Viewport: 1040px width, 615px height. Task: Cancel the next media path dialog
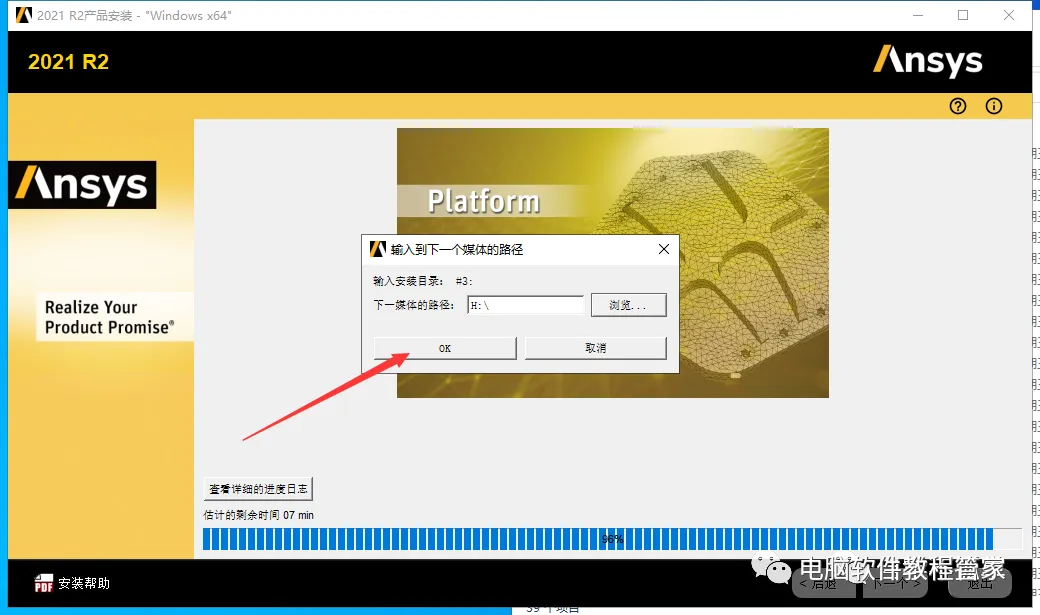click(x=596, y=348)
